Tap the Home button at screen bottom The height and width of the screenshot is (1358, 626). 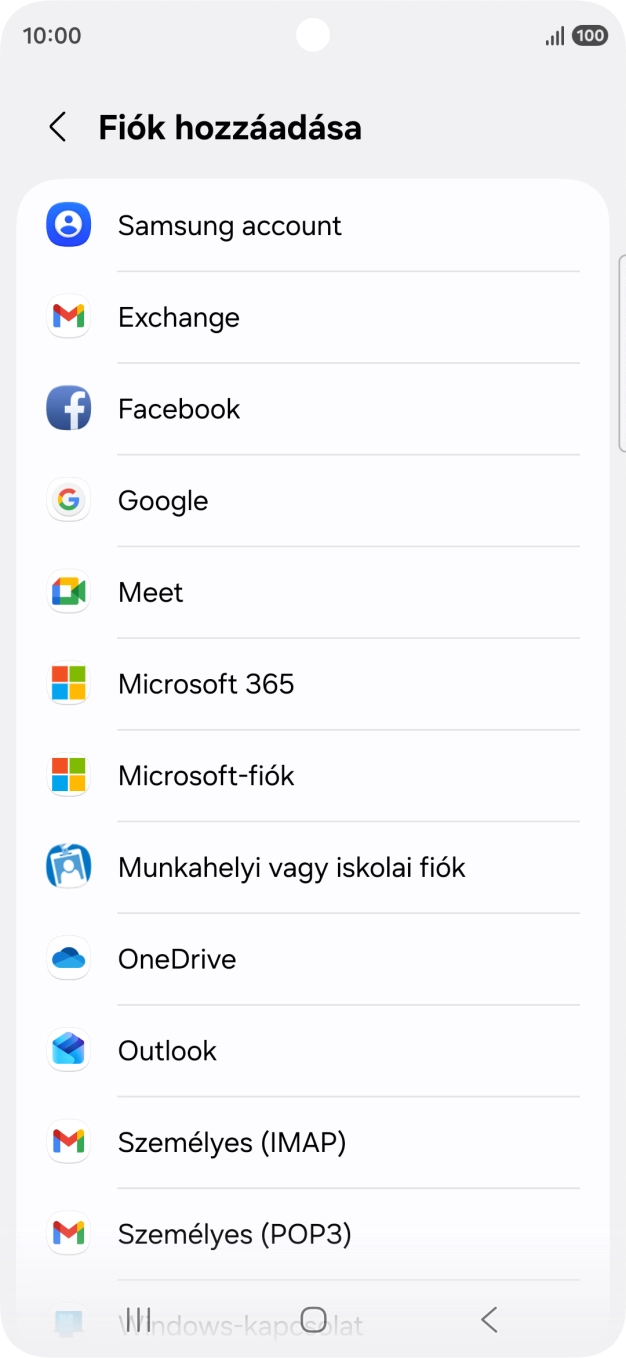(x=313, y=1320)
